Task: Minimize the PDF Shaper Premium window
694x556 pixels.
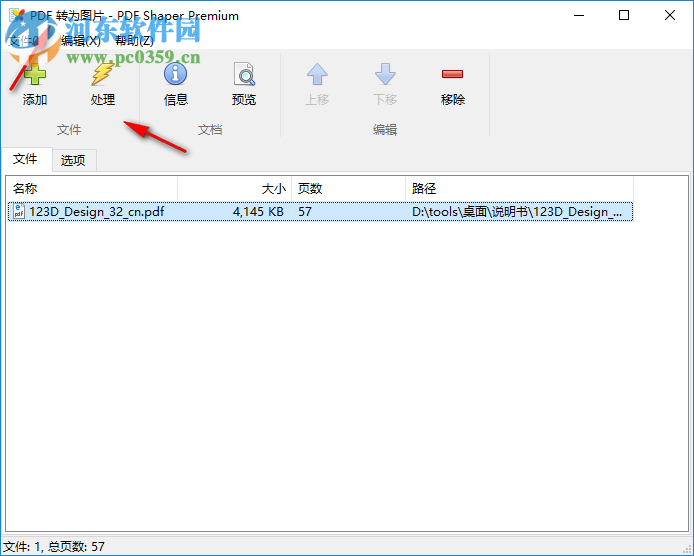Action: [579, 15]
